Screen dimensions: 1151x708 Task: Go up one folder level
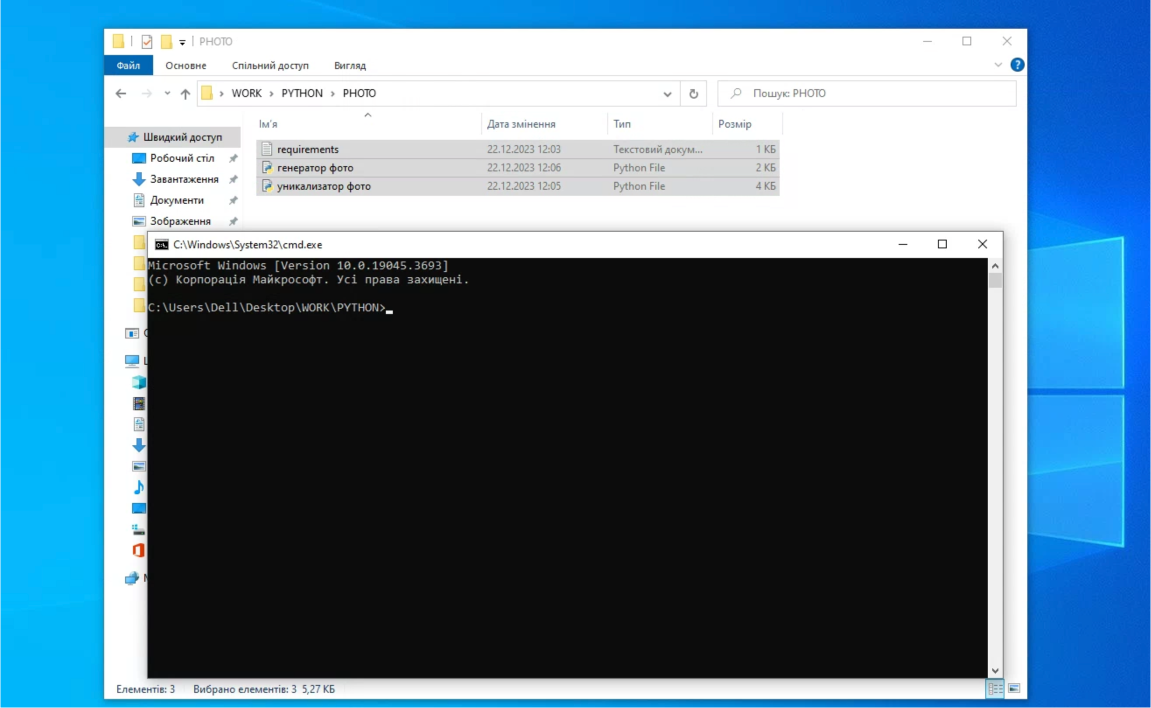[185, 93]
